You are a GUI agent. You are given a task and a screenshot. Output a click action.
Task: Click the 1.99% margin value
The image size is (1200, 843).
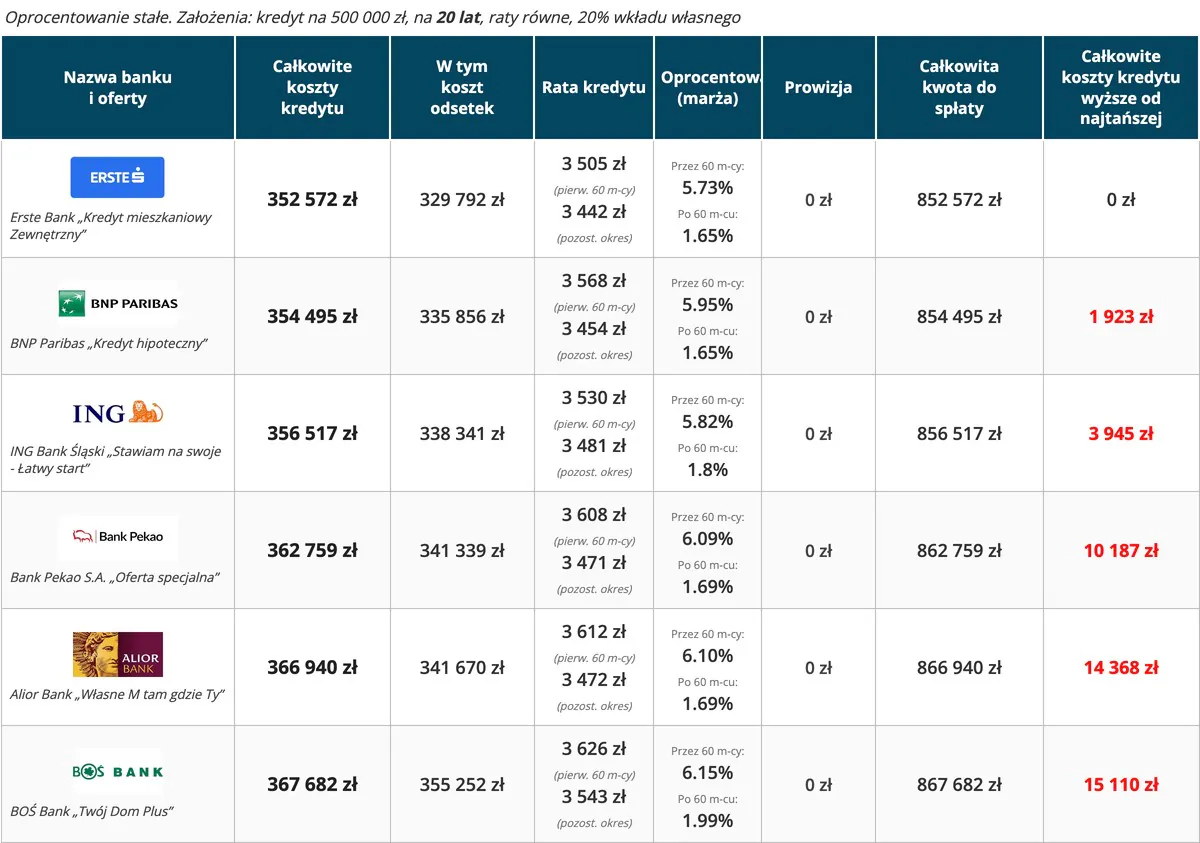708,820
